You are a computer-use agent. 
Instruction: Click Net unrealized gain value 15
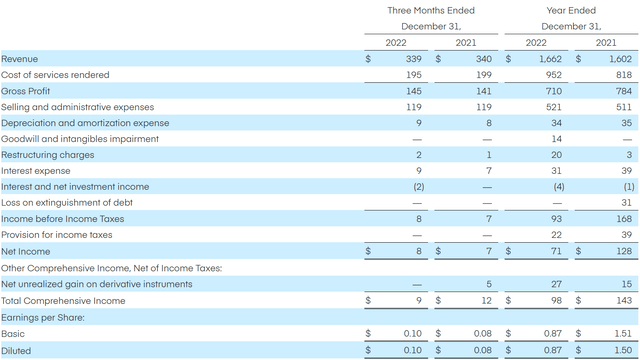[x=627, y=284]
